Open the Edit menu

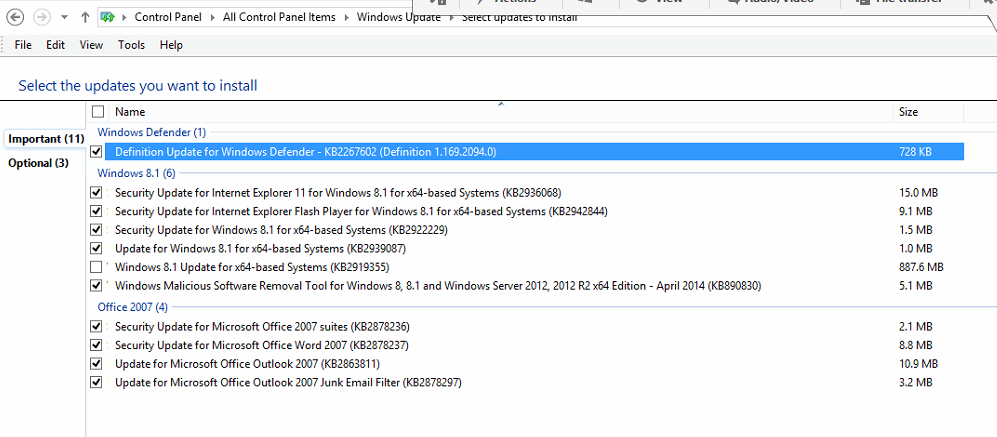click(55, 45)
